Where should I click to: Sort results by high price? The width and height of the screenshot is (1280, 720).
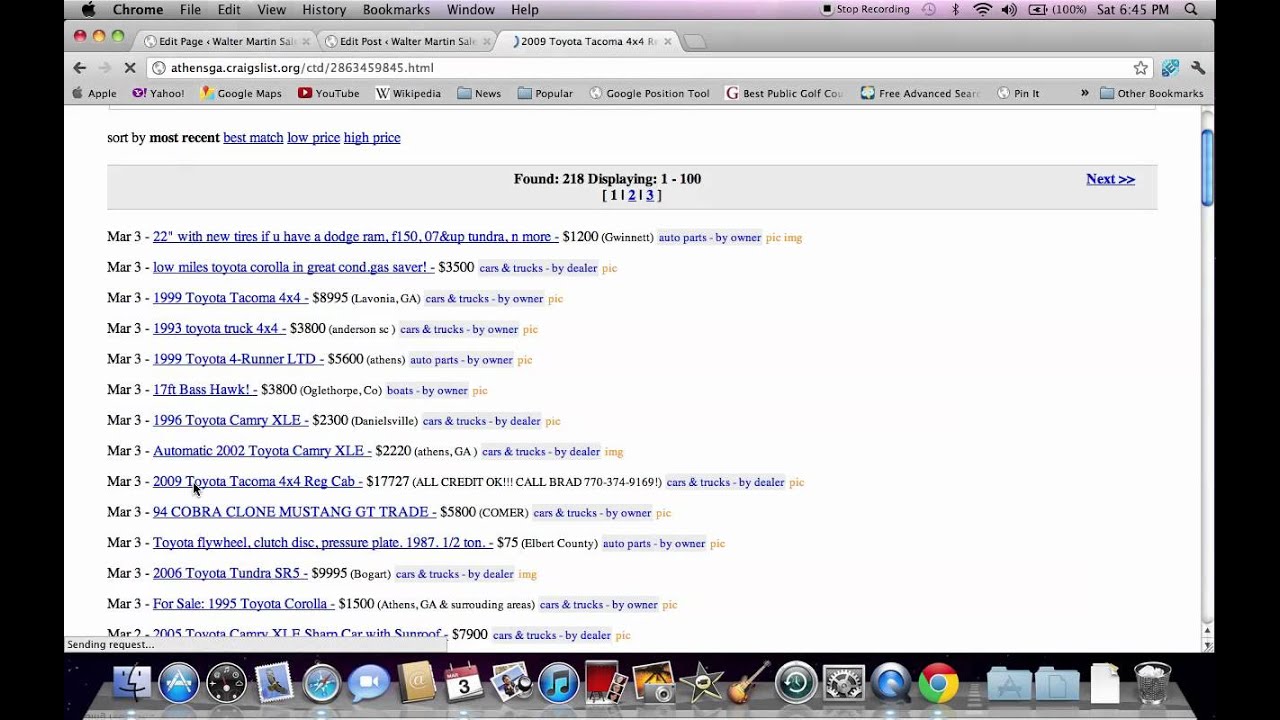[x=372, y=138]
